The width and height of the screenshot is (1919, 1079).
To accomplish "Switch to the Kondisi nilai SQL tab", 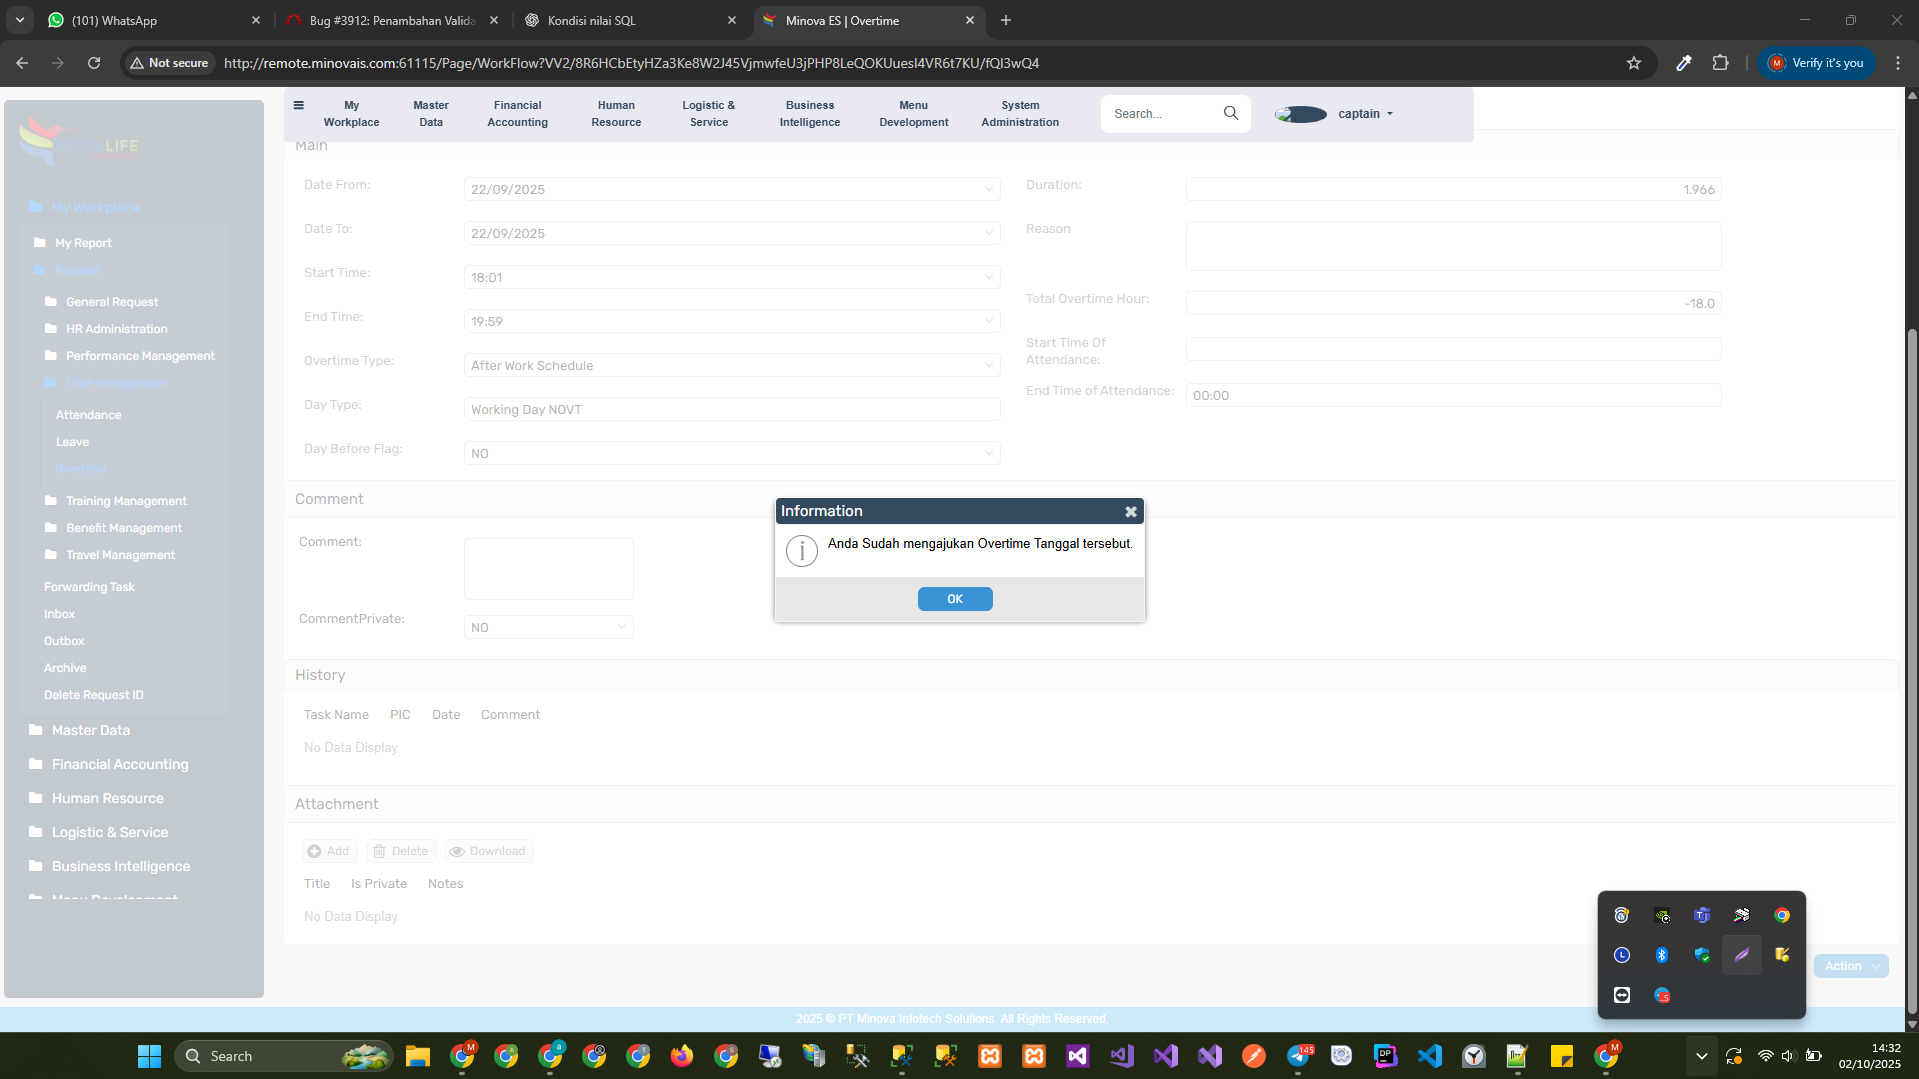I will pyautogui.click(x=630, y=20).
